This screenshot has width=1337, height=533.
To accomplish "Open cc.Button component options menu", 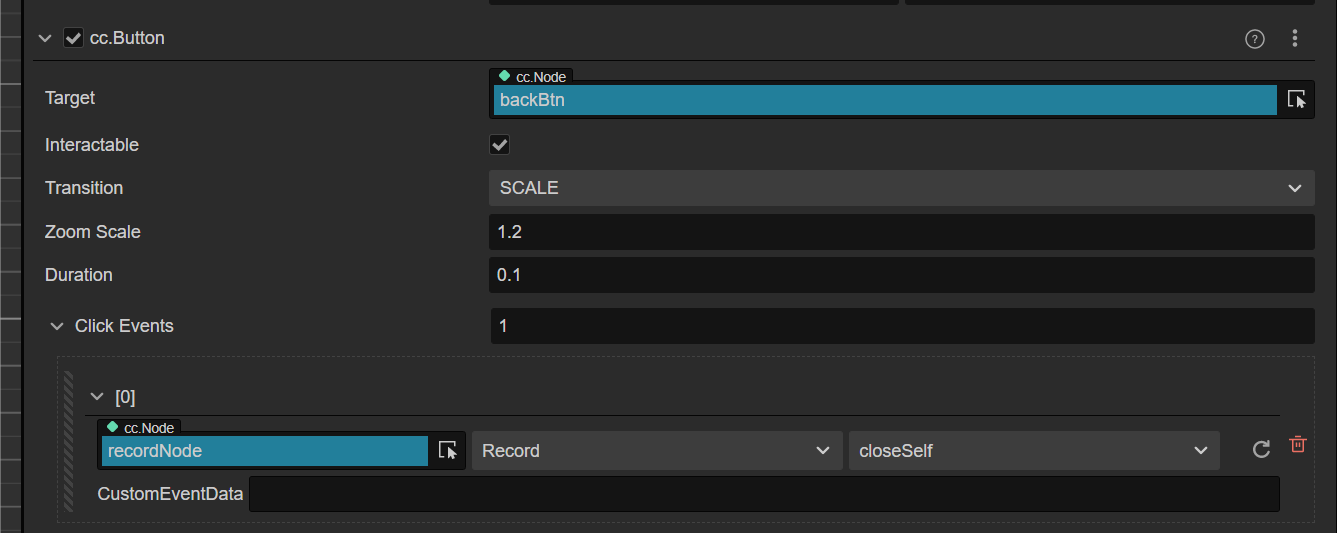I will pos(1295,39).
